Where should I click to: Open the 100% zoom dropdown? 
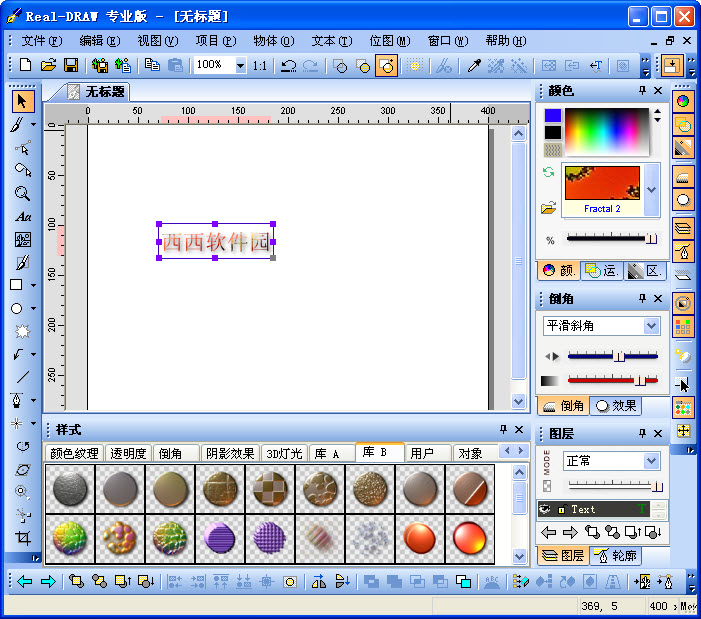[x=240, y=65]
